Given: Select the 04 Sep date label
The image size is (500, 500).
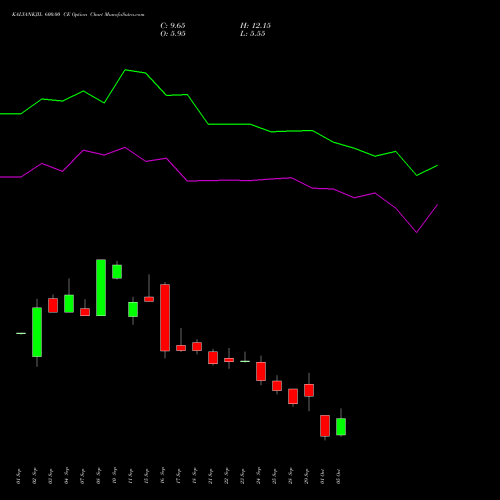Looking at the screenshot, I should point(67,476).
